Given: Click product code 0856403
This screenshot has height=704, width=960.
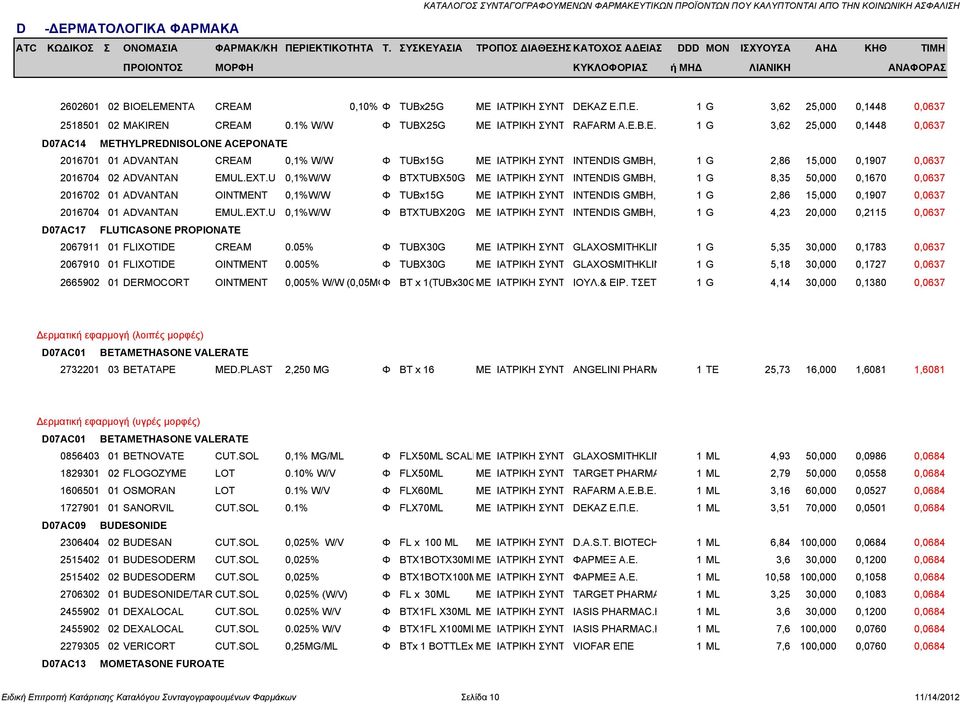Looking at the screenshot, I should (80, 456).
